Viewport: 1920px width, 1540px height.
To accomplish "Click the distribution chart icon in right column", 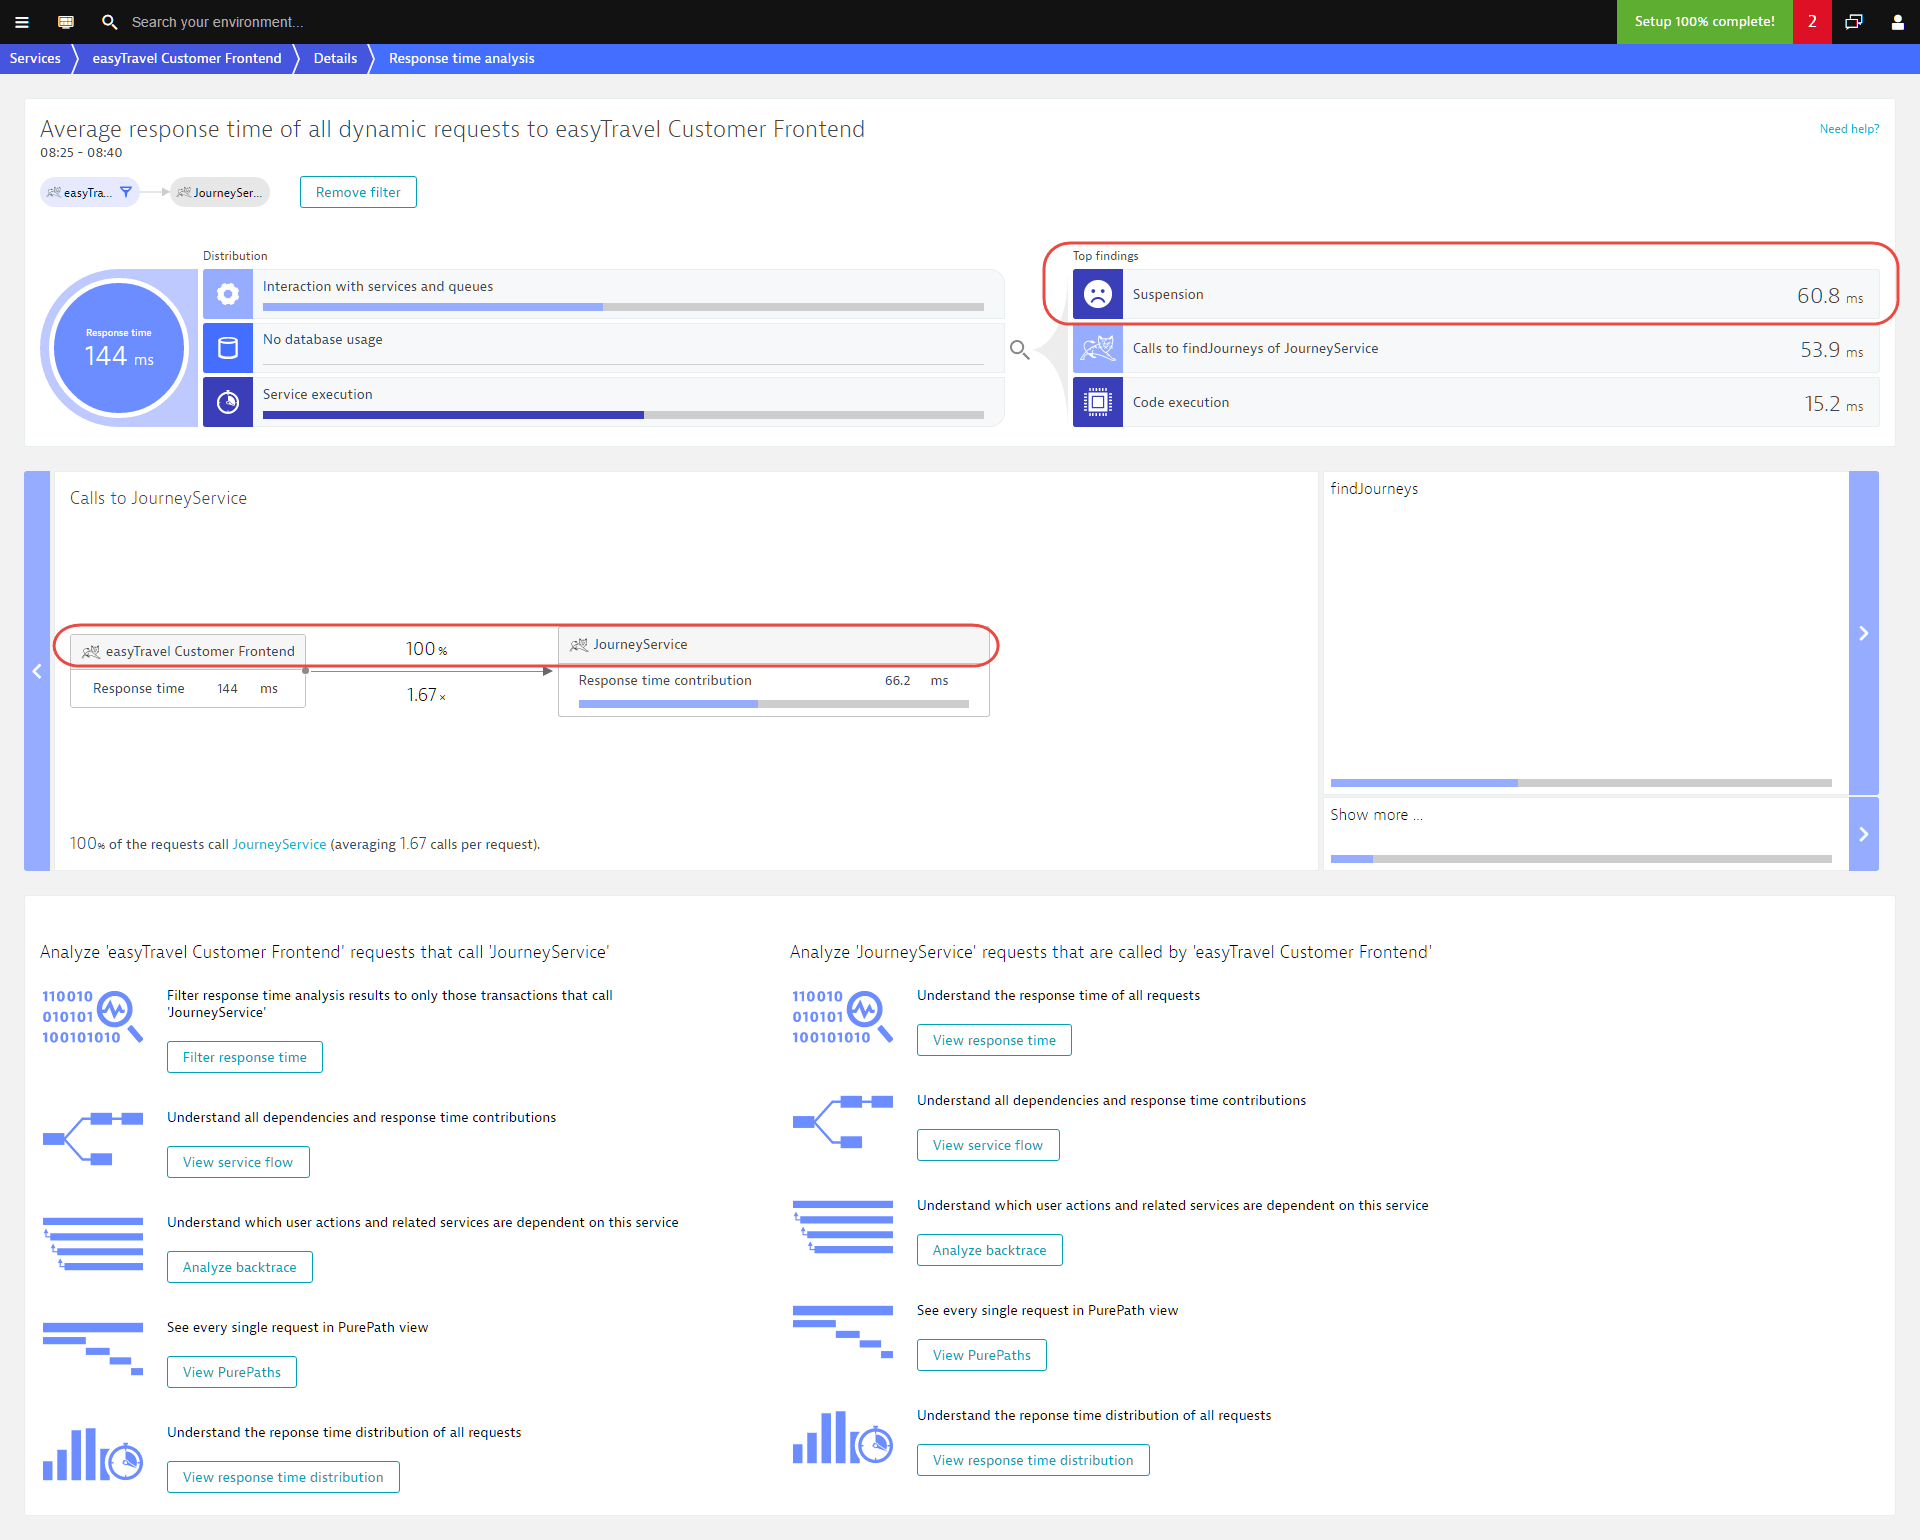I will point(842,1437).
